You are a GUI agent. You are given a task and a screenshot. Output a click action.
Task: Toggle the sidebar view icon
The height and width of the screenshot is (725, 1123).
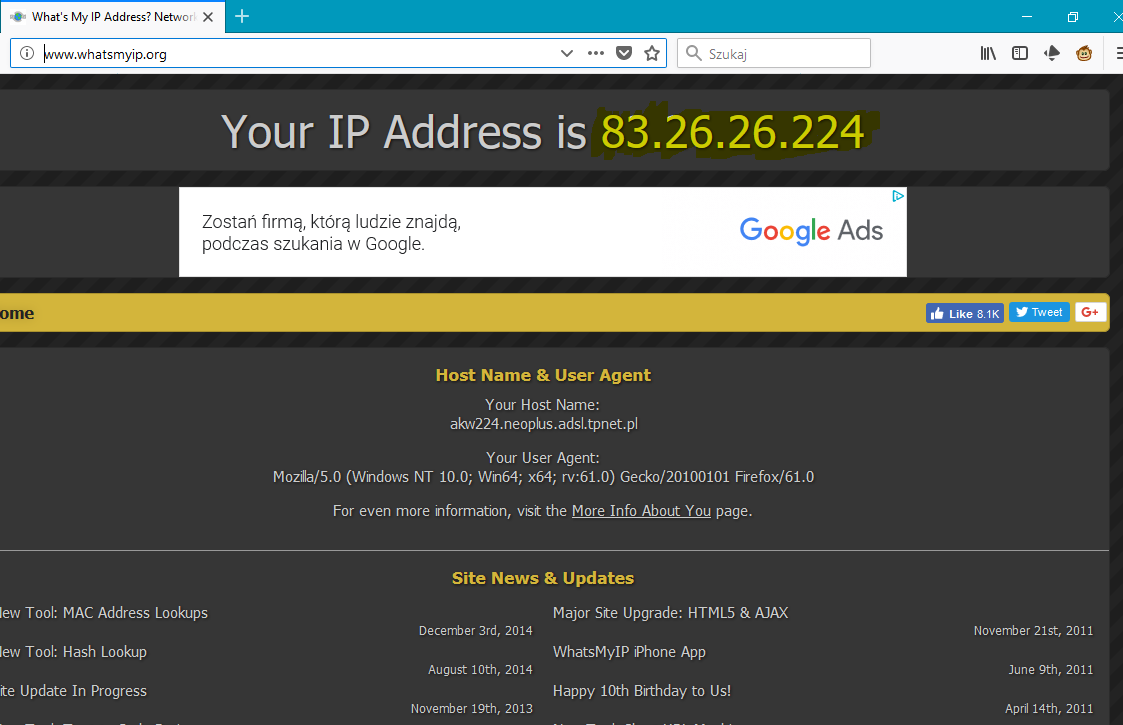click(1020, 54)
